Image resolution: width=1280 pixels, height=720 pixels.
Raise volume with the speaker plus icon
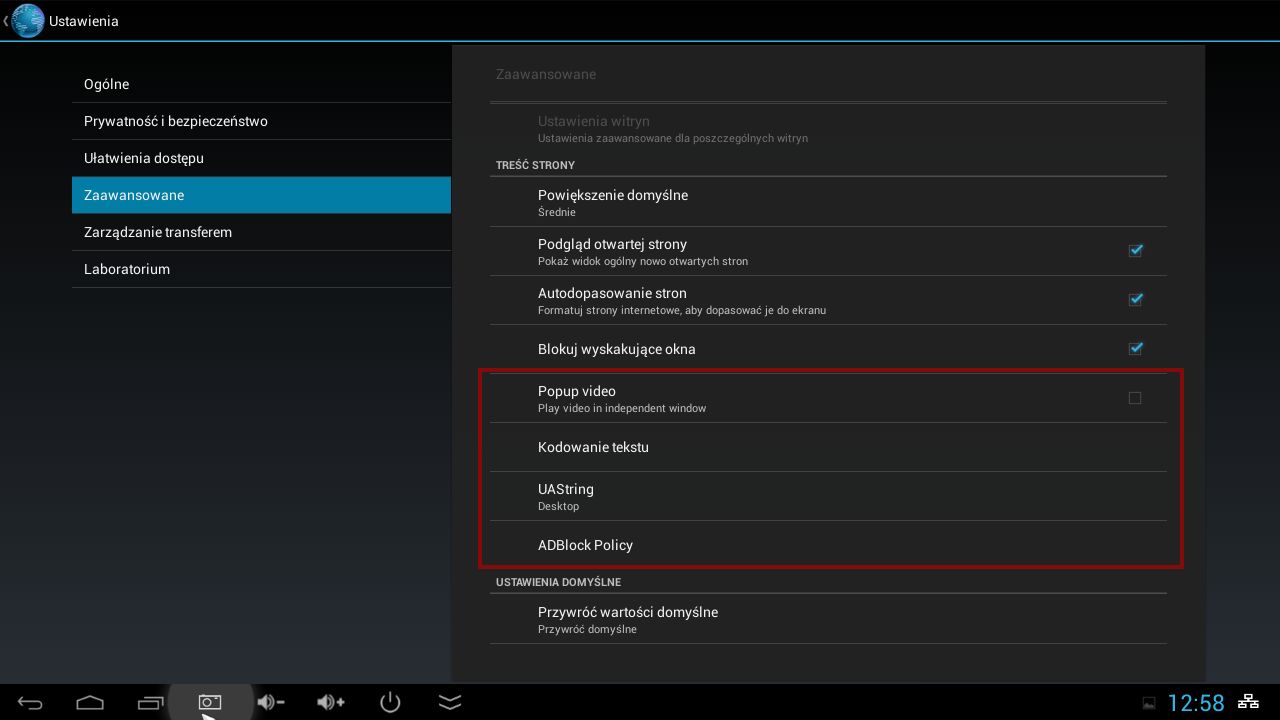point(330,702)
